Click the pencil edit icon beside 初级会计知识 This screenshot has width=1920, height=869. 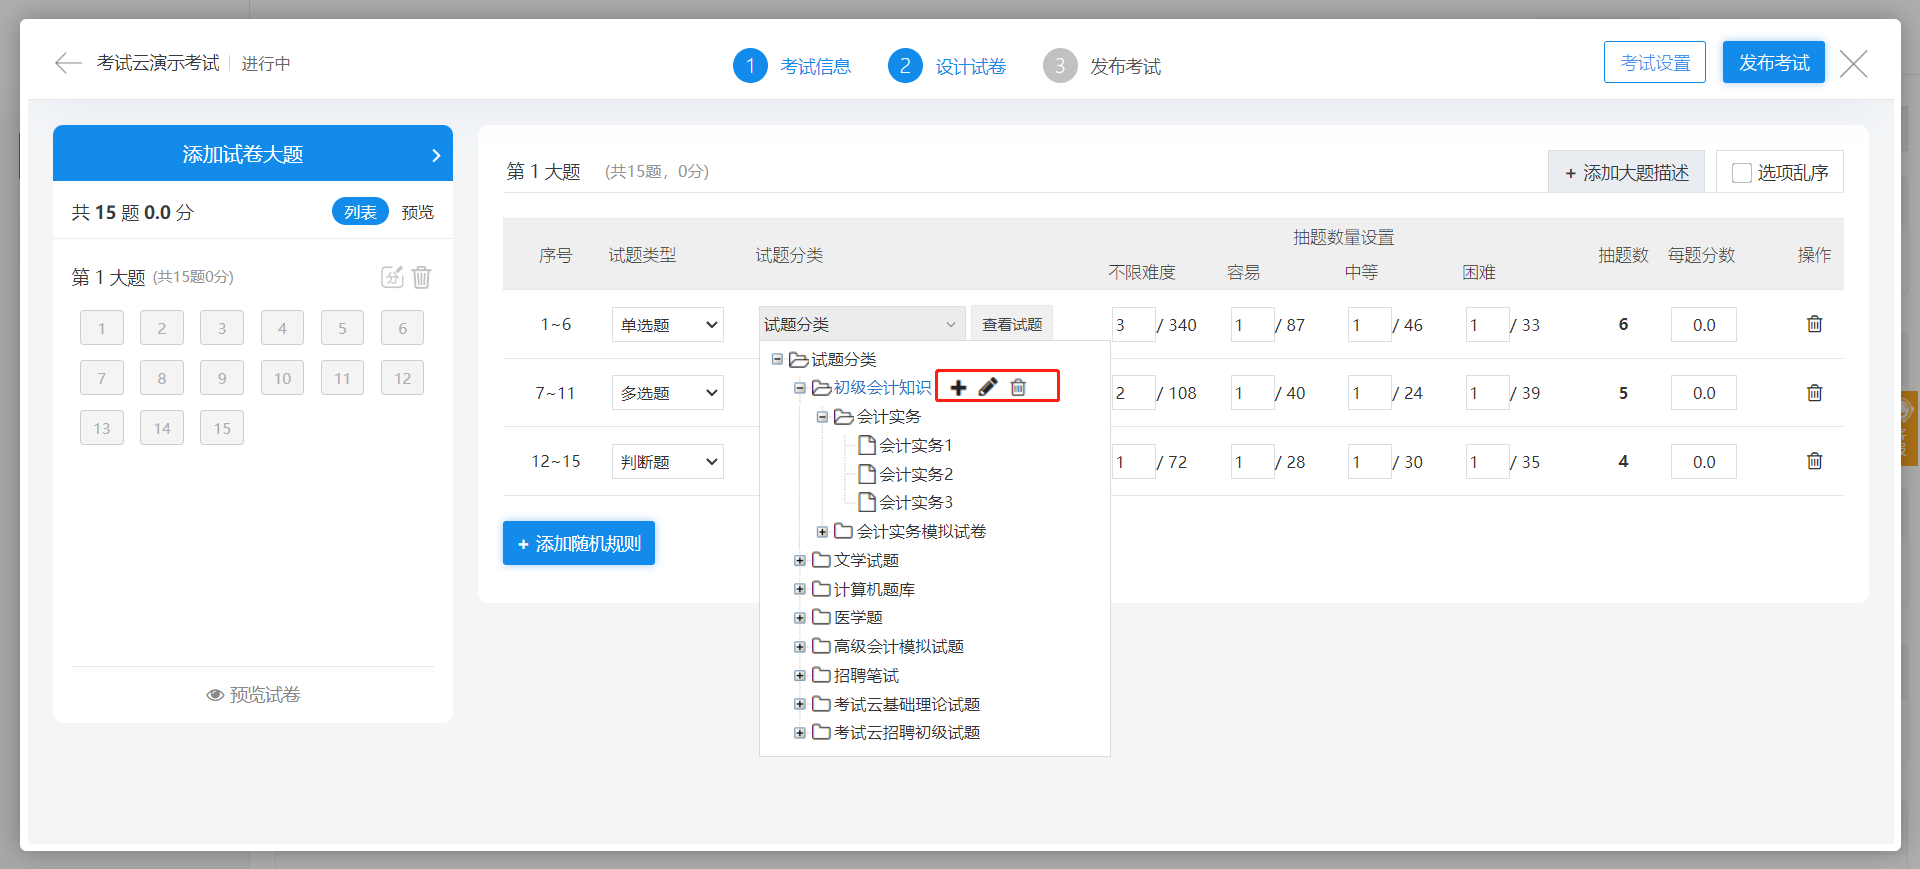988,387
